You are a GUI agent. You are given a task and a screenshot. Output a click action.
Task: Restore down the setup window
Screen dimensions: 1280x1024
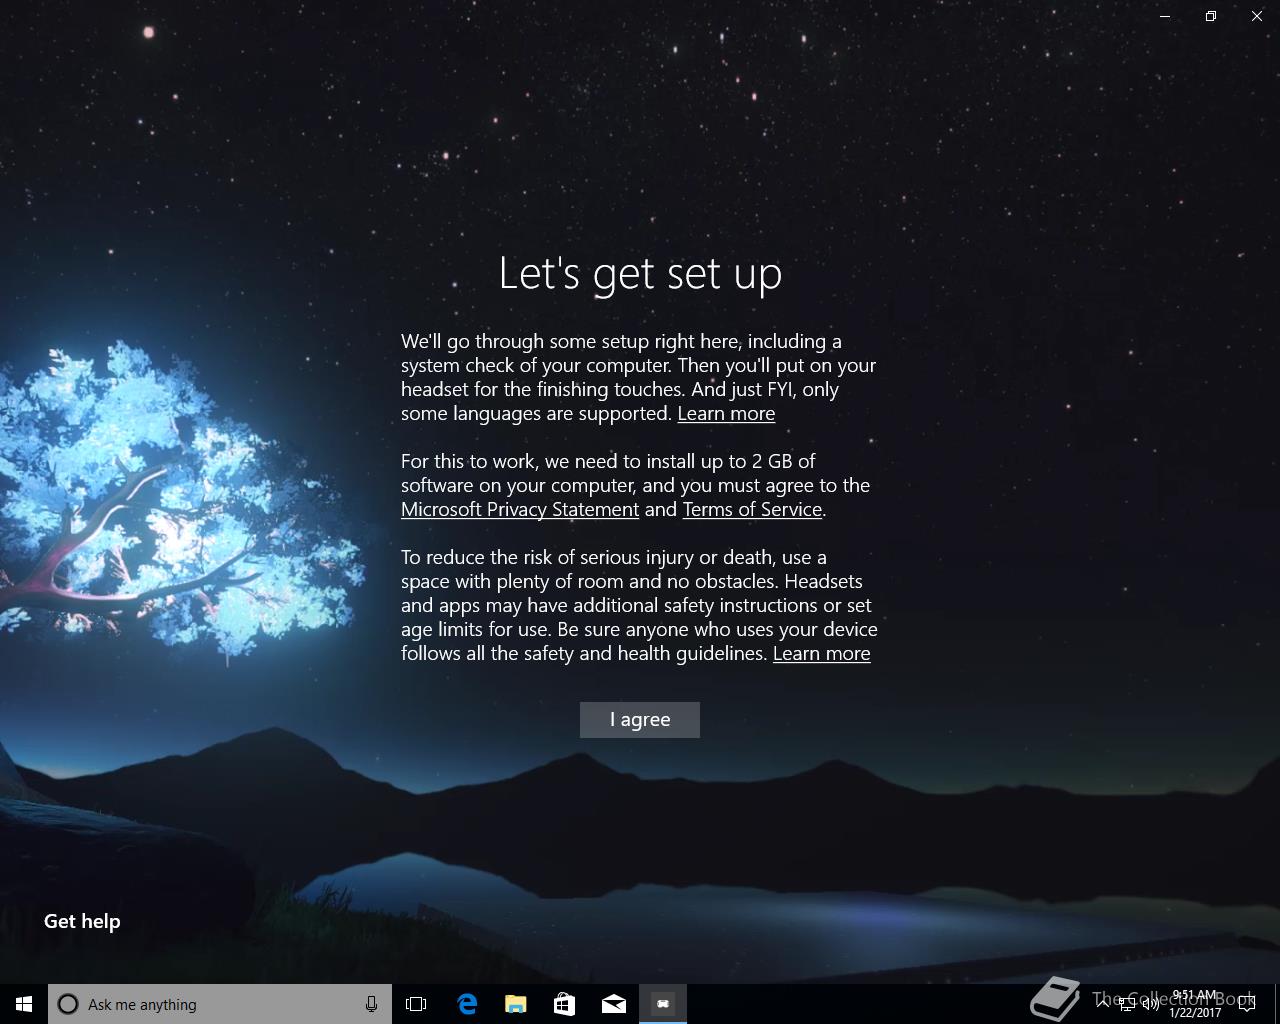[1211, 16]
